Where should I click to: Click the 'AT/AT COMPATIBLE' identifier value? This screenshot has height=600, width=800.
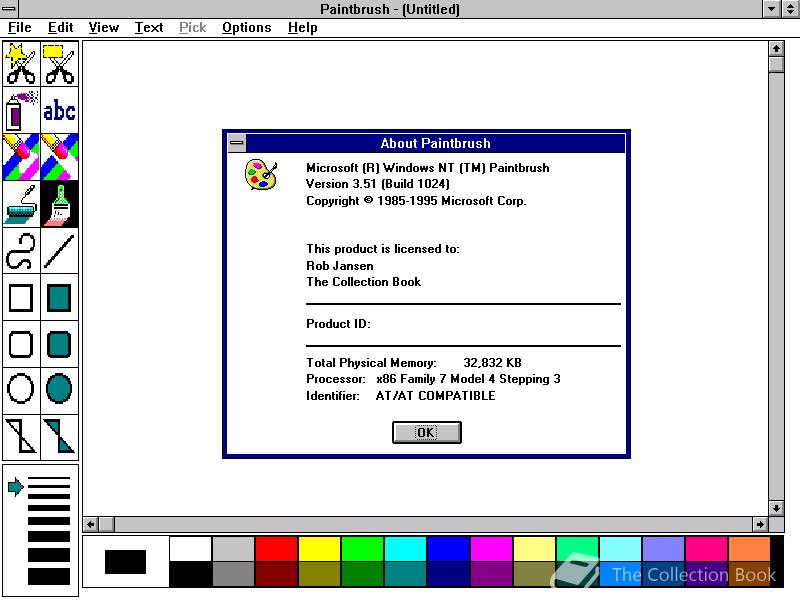point(435,396)
